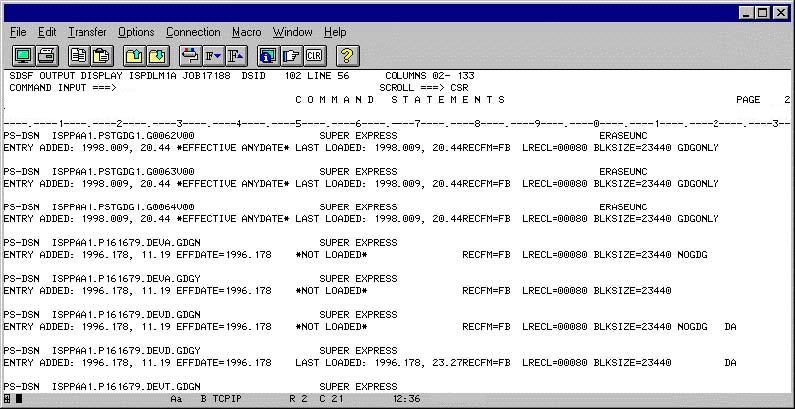Click dataset name ISPPAA1.P161679.DEVA.GDGY
This screenshot has width=795, height=409.
pyautogui.click(x=126, y=279)
